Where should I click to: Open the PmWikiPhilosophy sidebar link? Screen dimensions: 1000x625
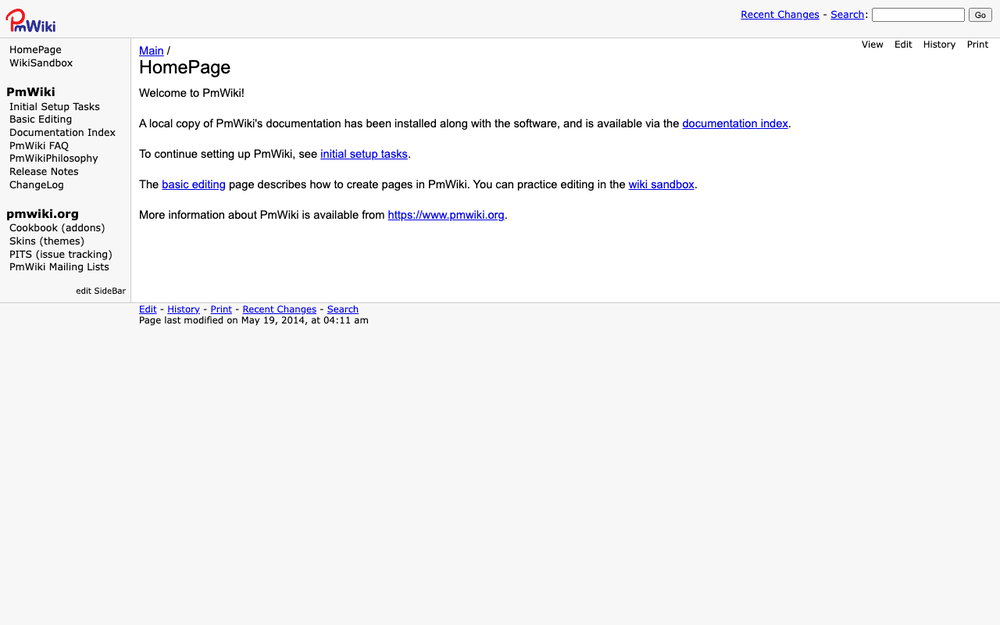point(54,158)
